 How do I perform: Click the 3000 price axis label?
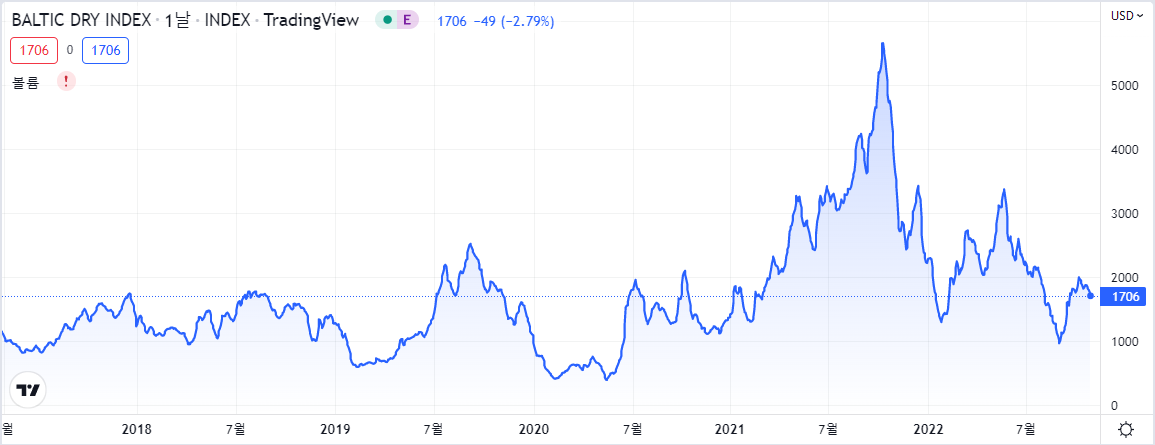click(1124, 214)
